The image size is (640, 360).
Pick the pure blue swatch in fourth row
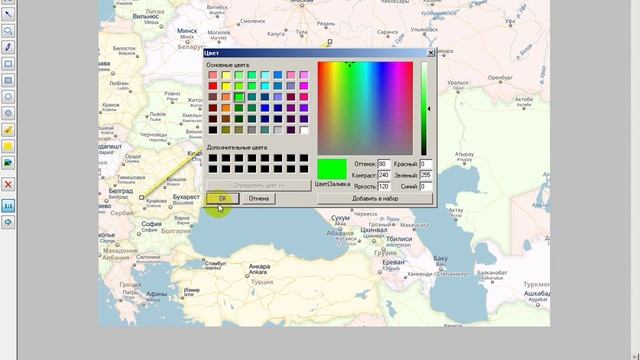[265, 108]
